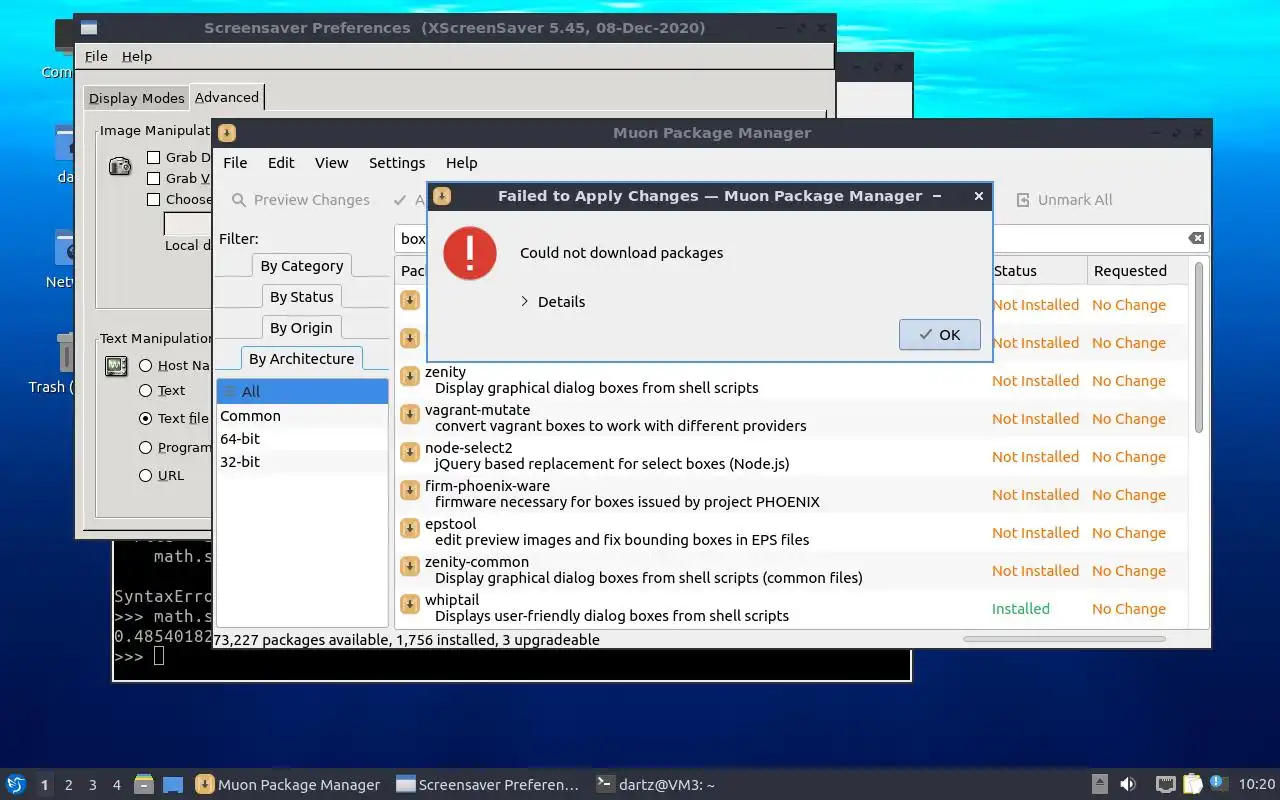This screenshot has width=1280, height=800.
Task: Click the Local directory input field
Action: pos(187,224)
